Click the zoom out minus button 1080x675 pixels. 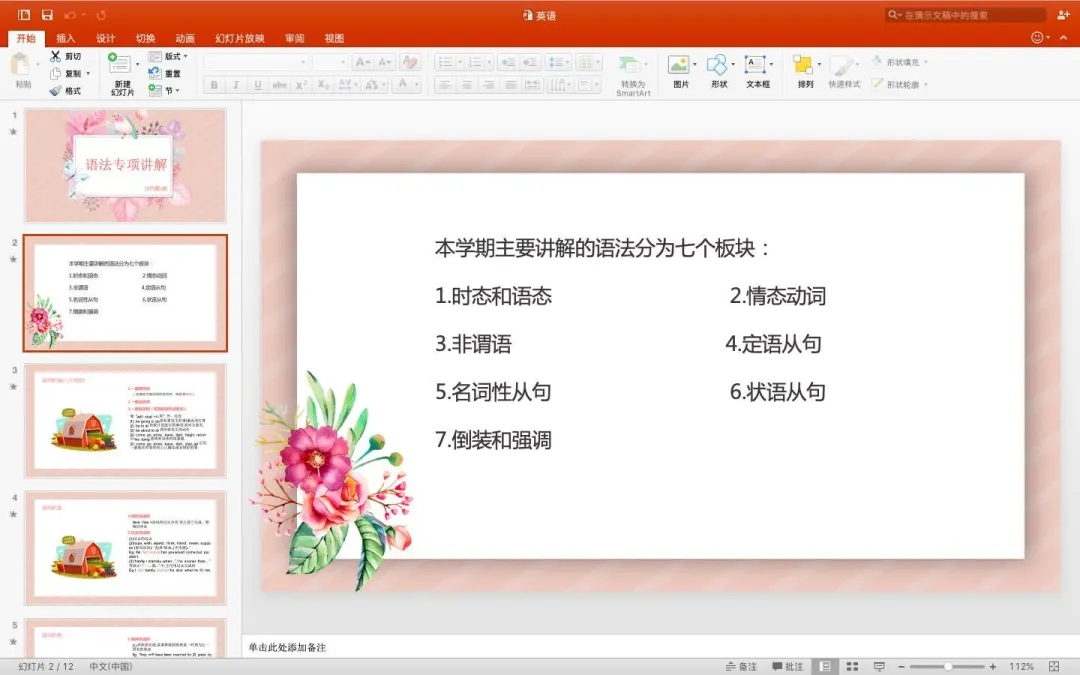click(902, 666)
